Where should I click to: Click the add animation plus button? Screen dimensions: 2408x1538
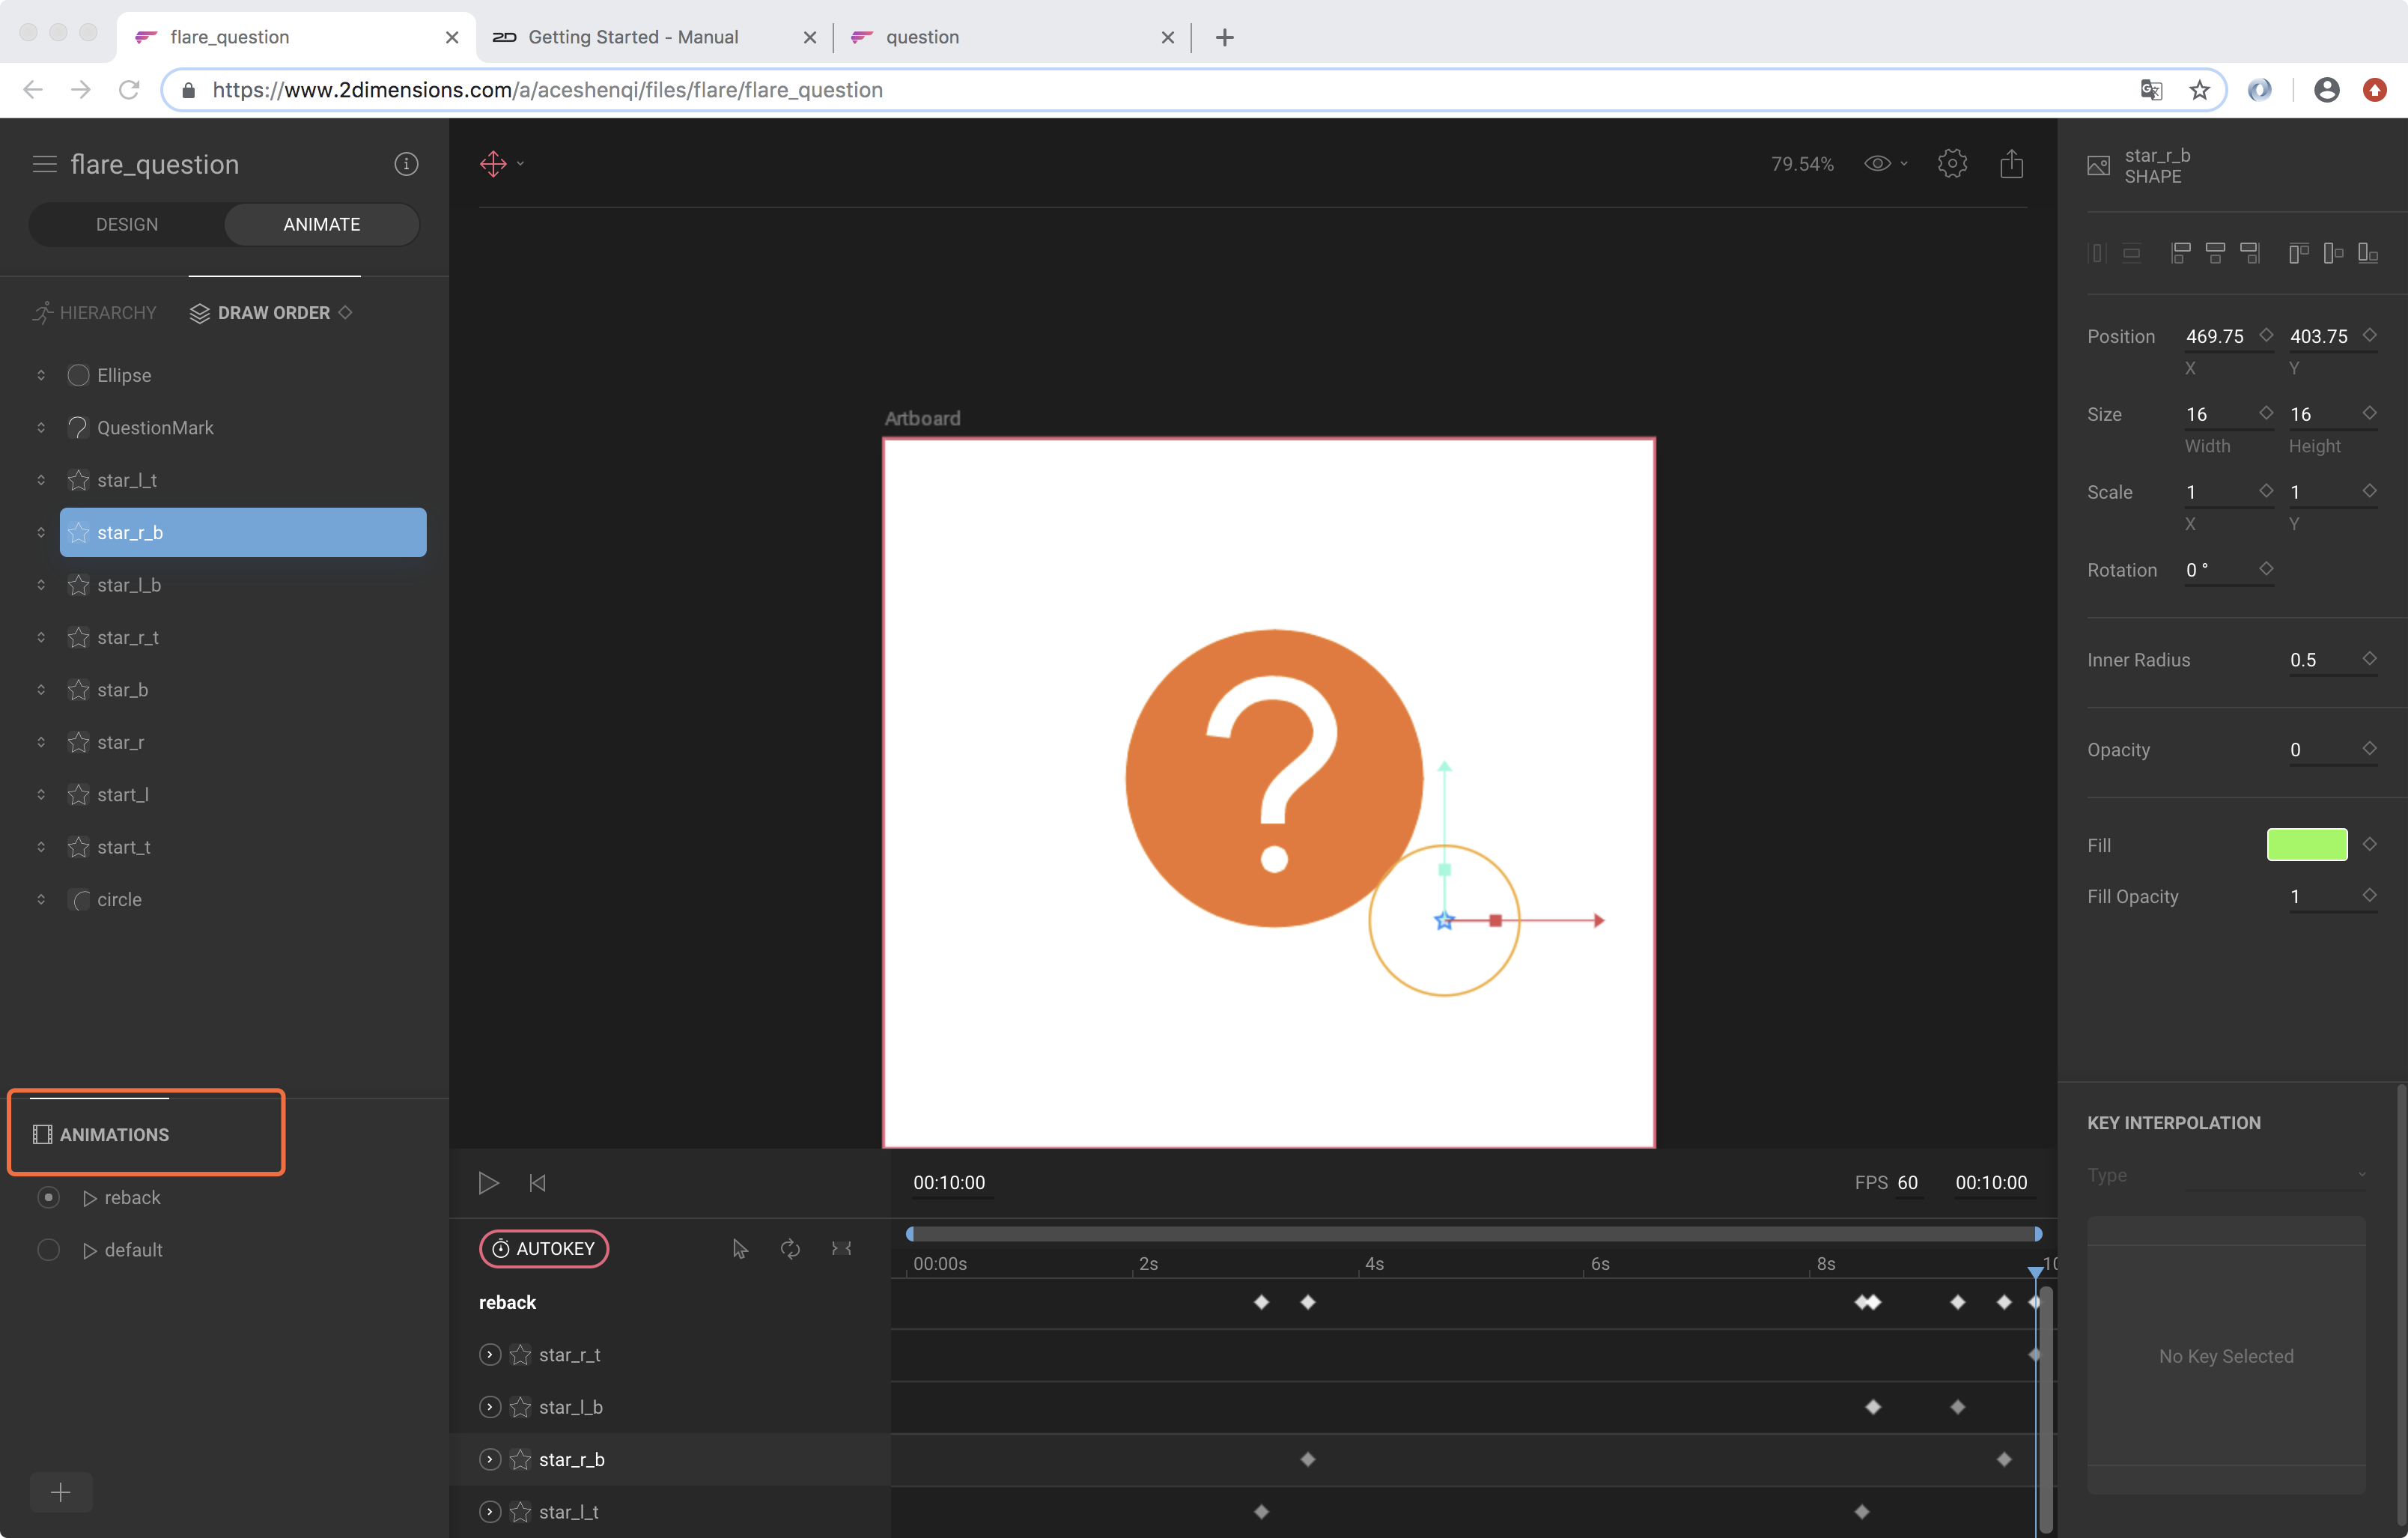click(60, 1492)
